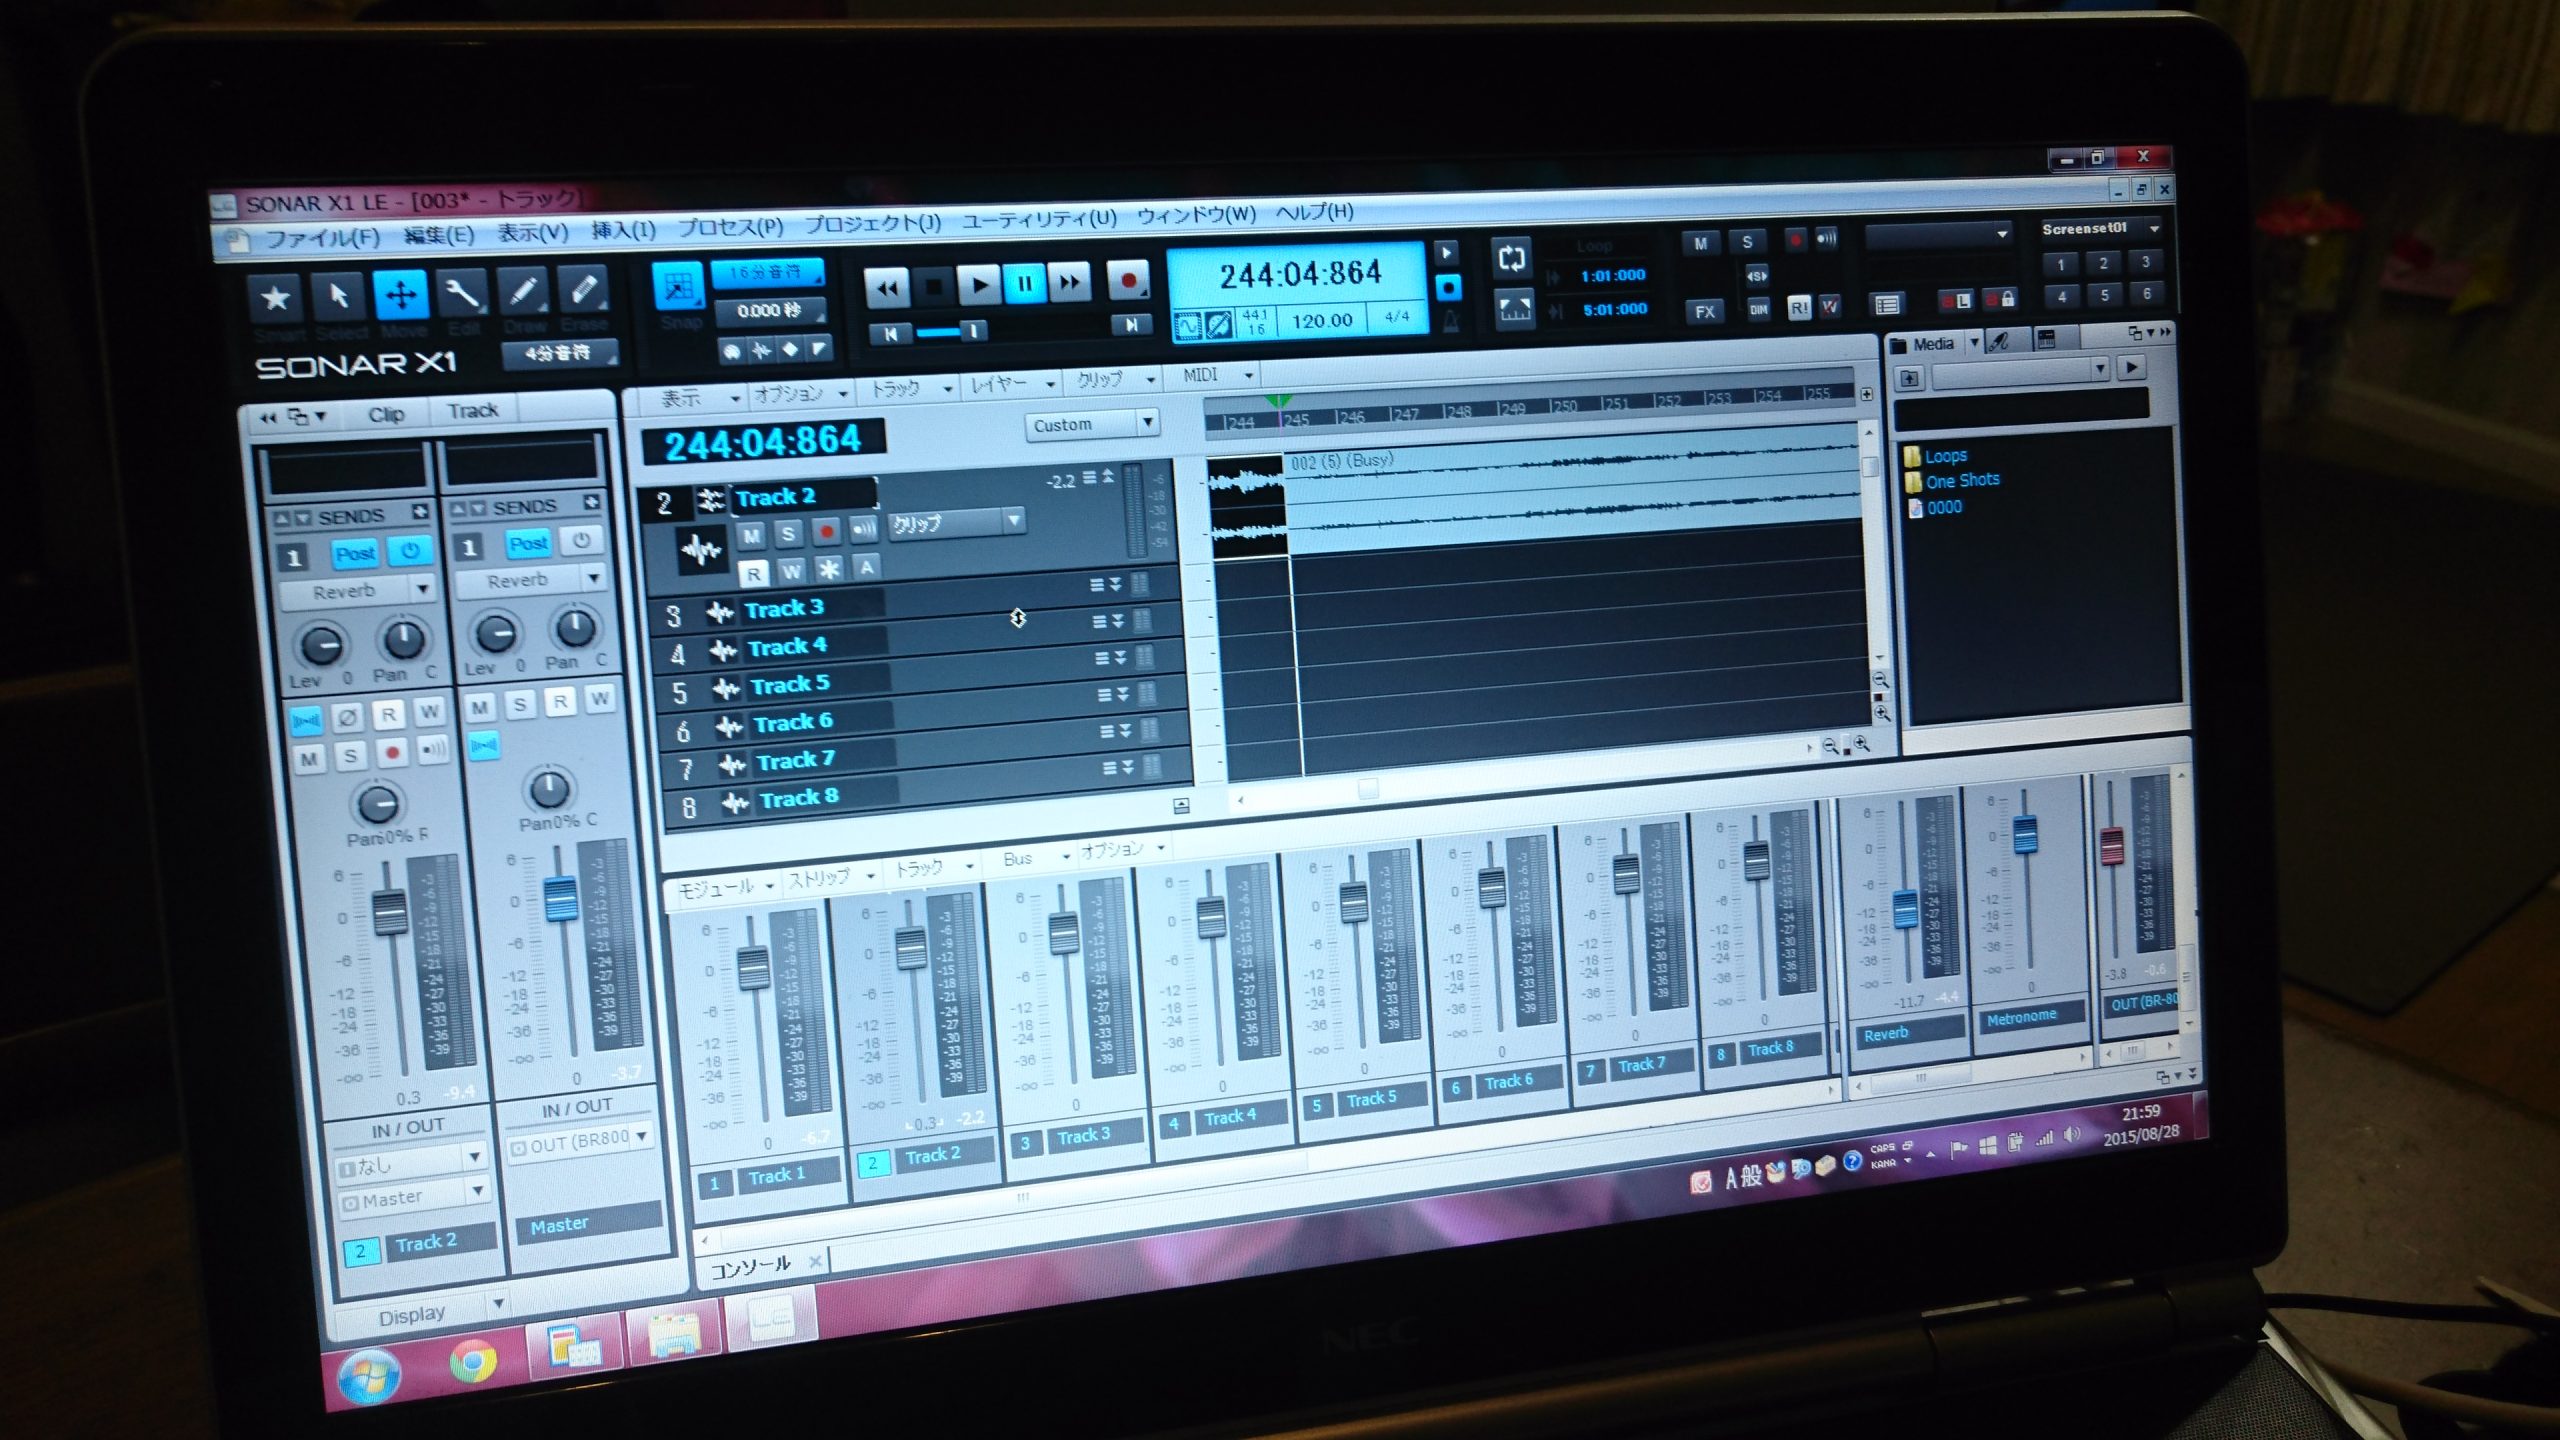
Task: Solo Track 2 in track view
Action: pyautogui.click(x=788, y=534)
